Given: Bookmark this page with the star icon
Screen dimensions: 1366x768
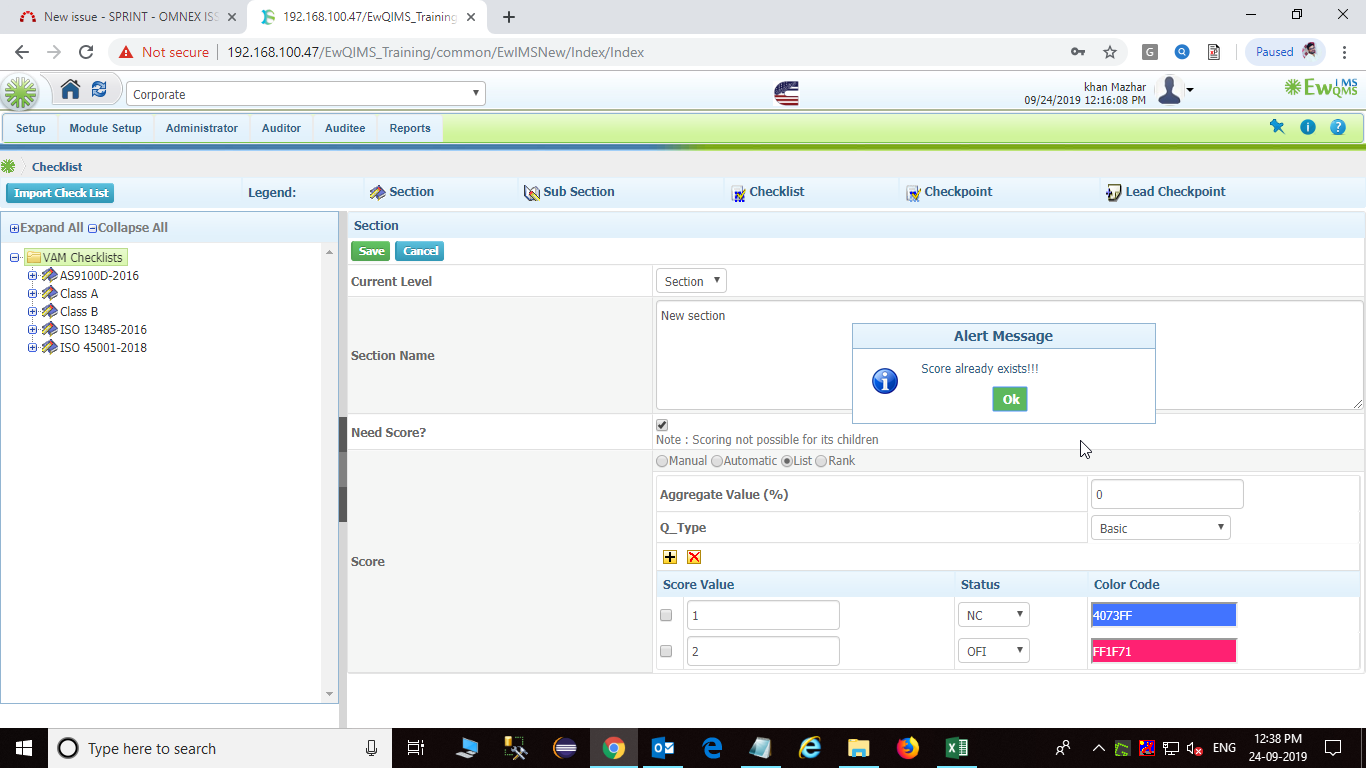Looking at the screenshot, I should (x=1110, y=52).
